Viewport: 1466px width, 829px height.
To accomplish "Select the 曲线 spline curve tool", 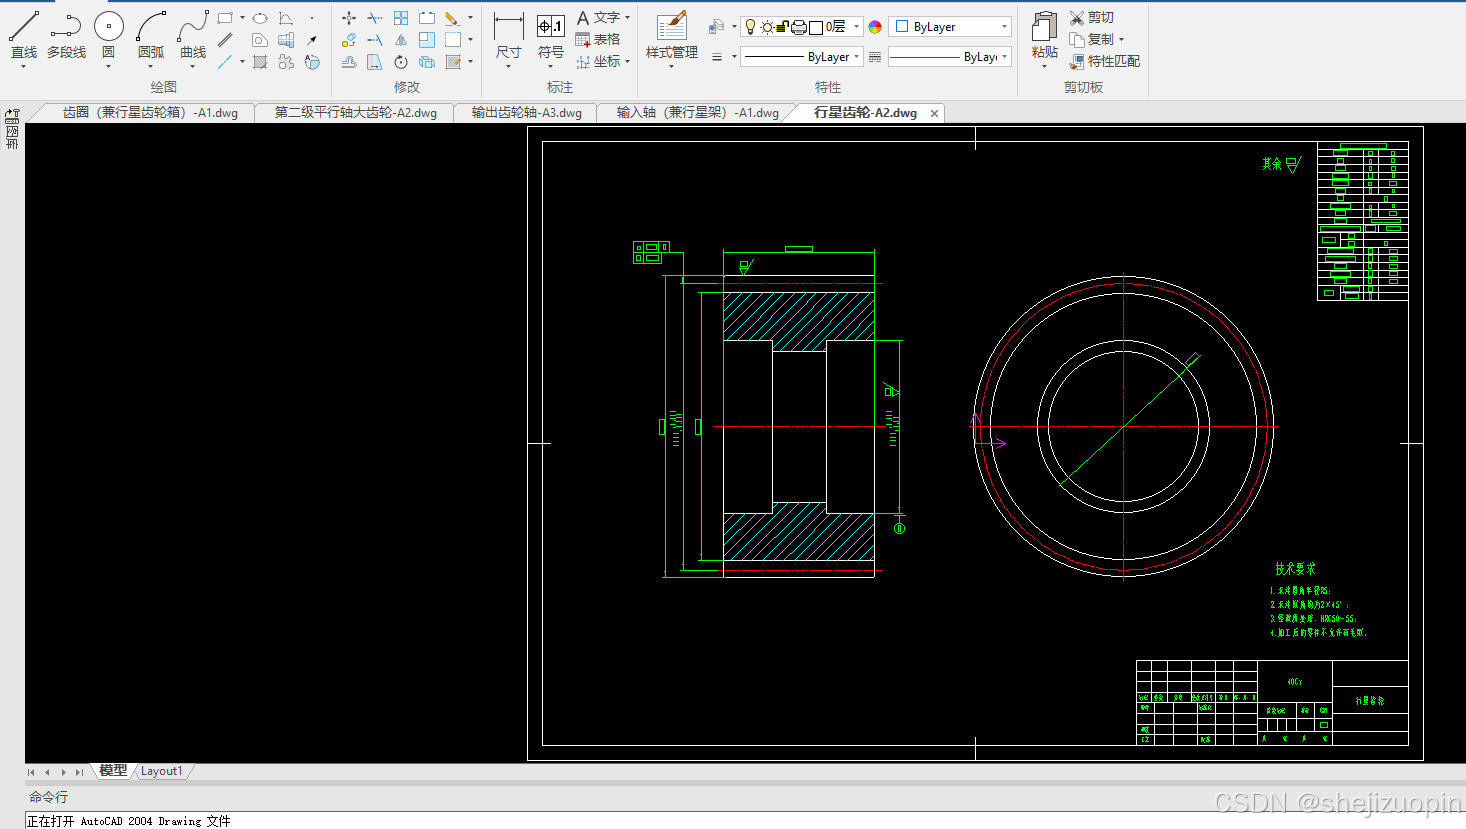I will click(193, 36).
